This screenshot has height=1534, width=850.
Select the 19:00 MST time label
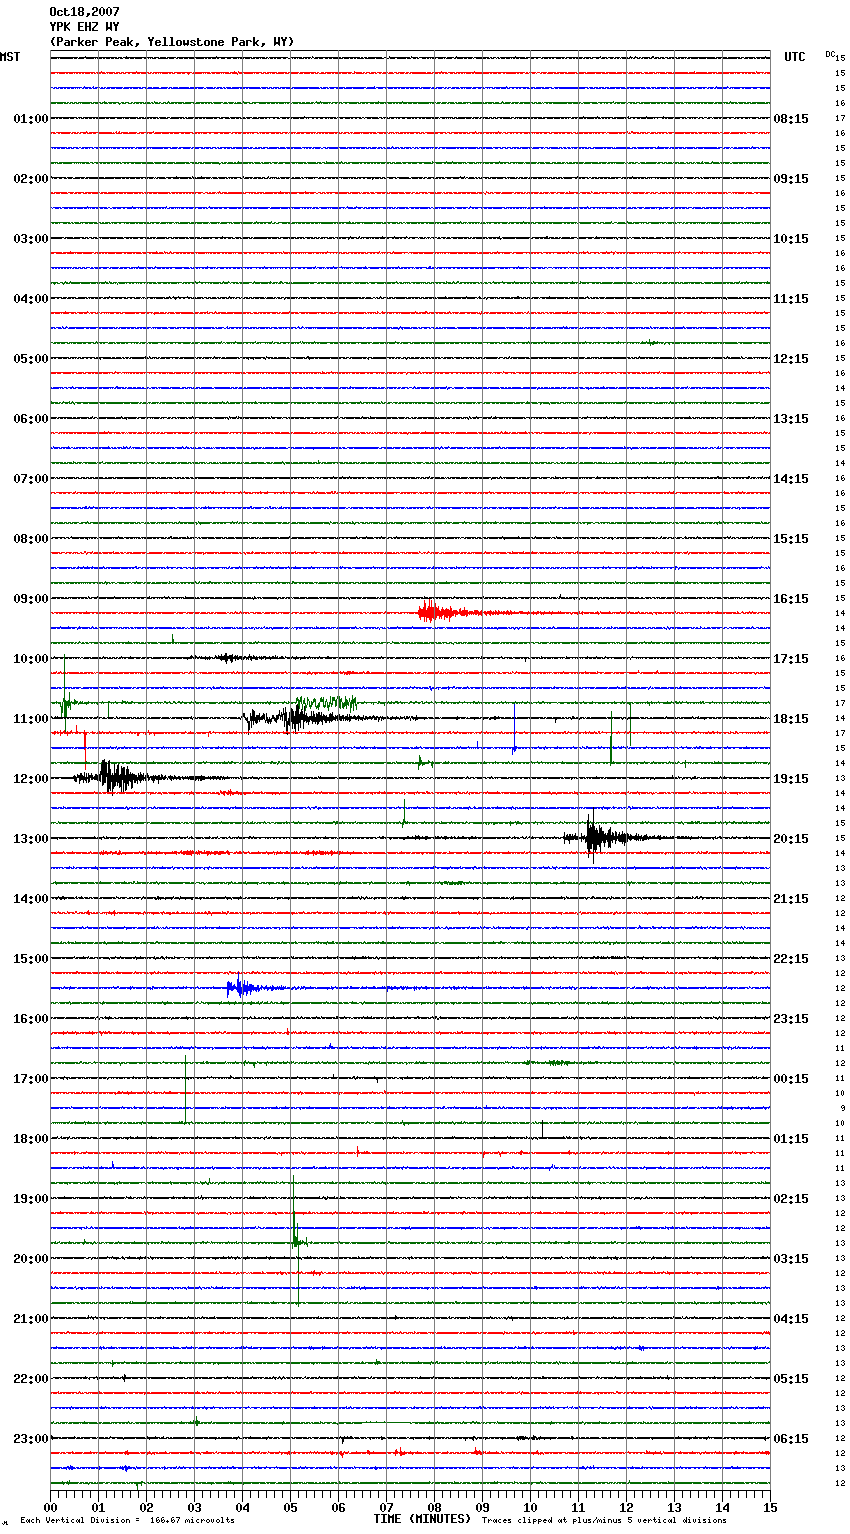click(x=31, y=1199)
